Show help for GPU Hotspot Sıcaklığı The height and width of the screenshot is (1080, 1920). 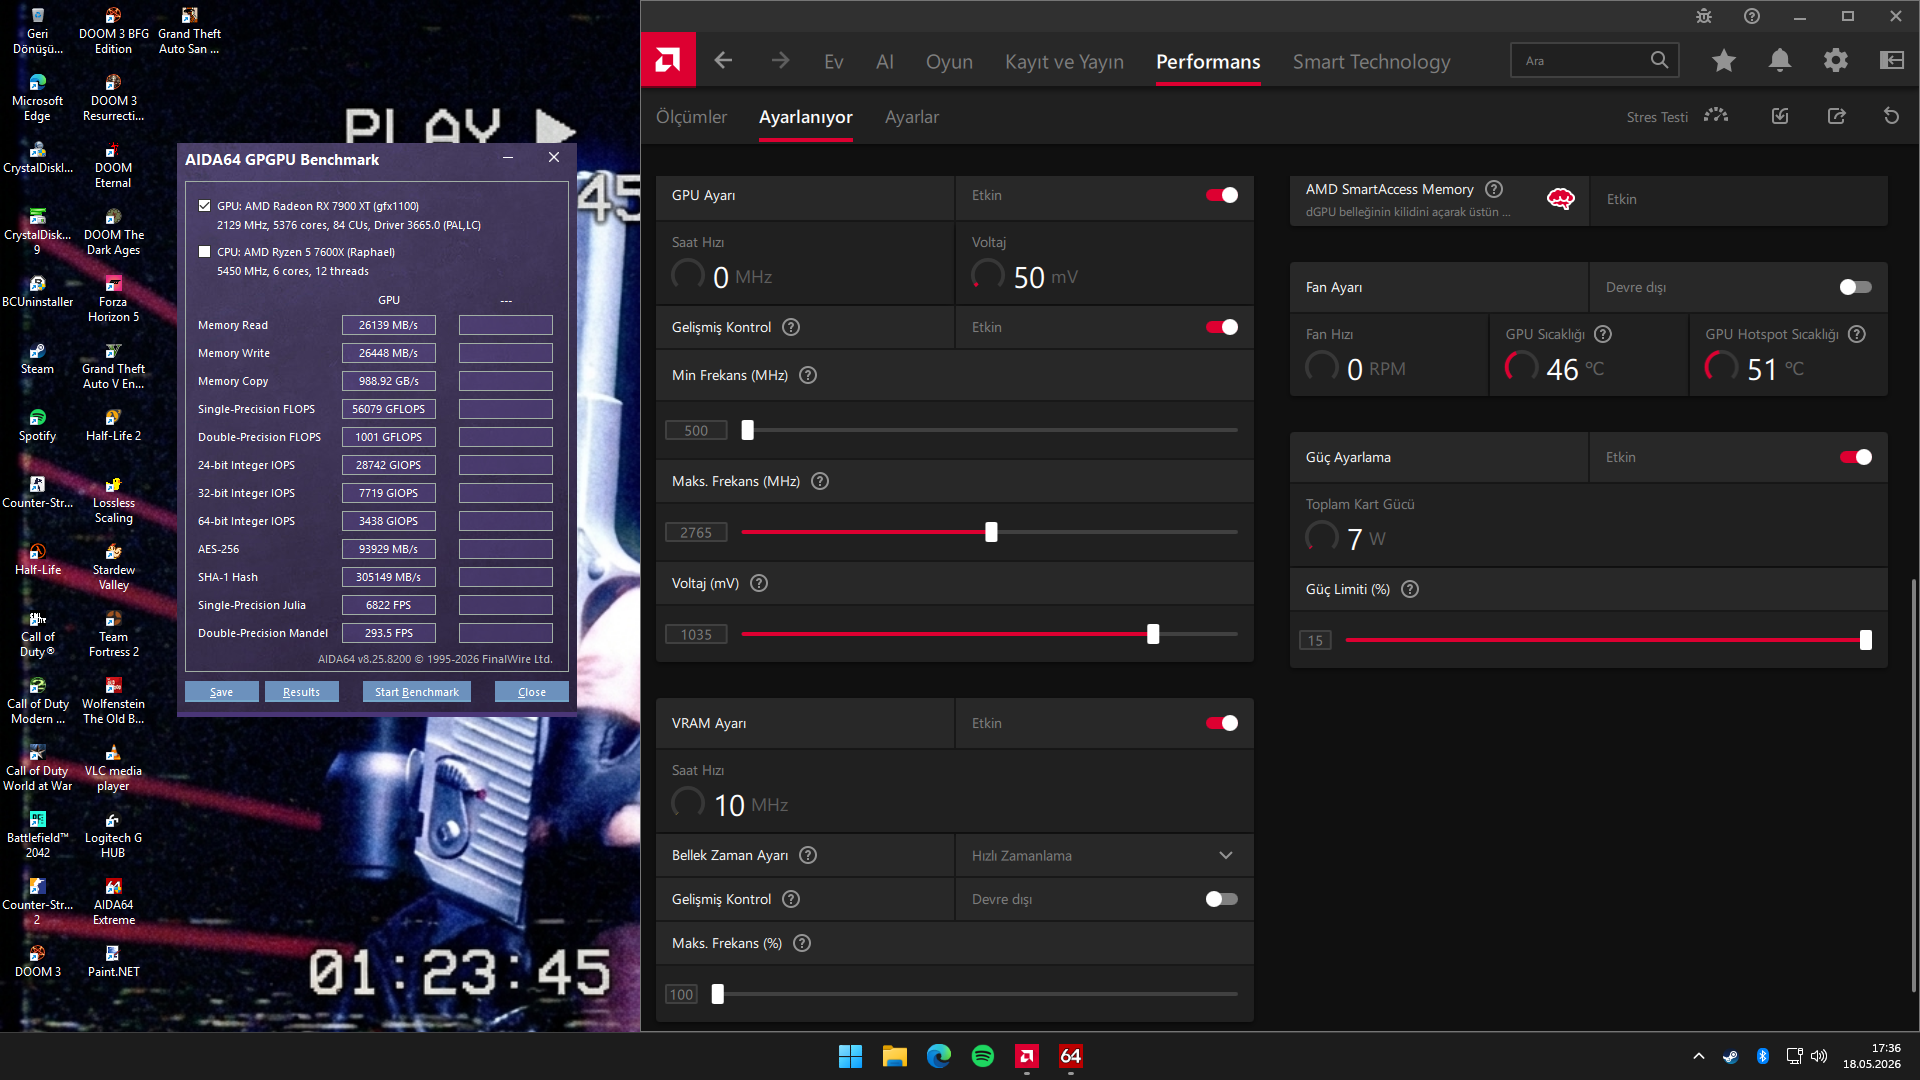[x=1857, y=334]
